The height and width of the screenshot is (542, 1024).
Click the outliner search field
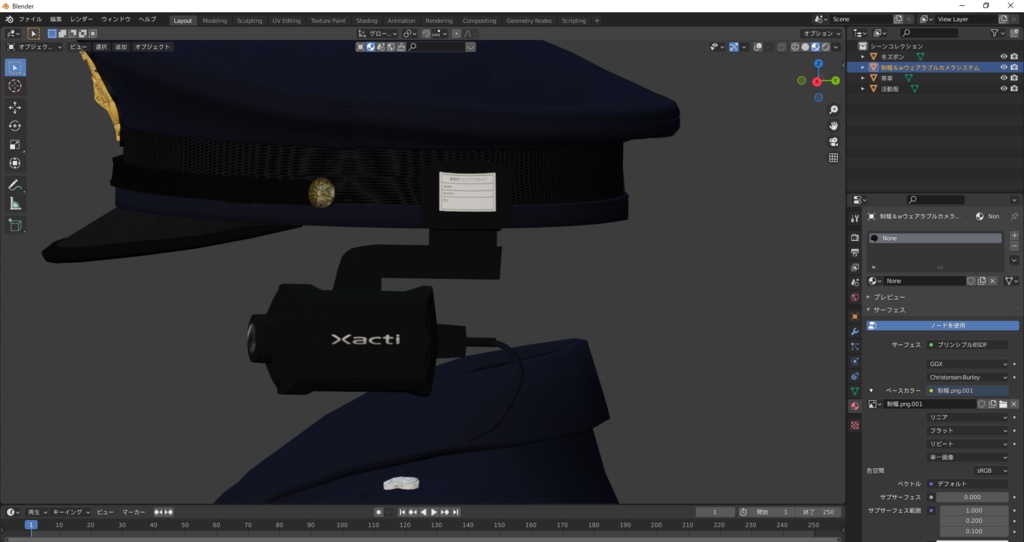coord(929,33)
